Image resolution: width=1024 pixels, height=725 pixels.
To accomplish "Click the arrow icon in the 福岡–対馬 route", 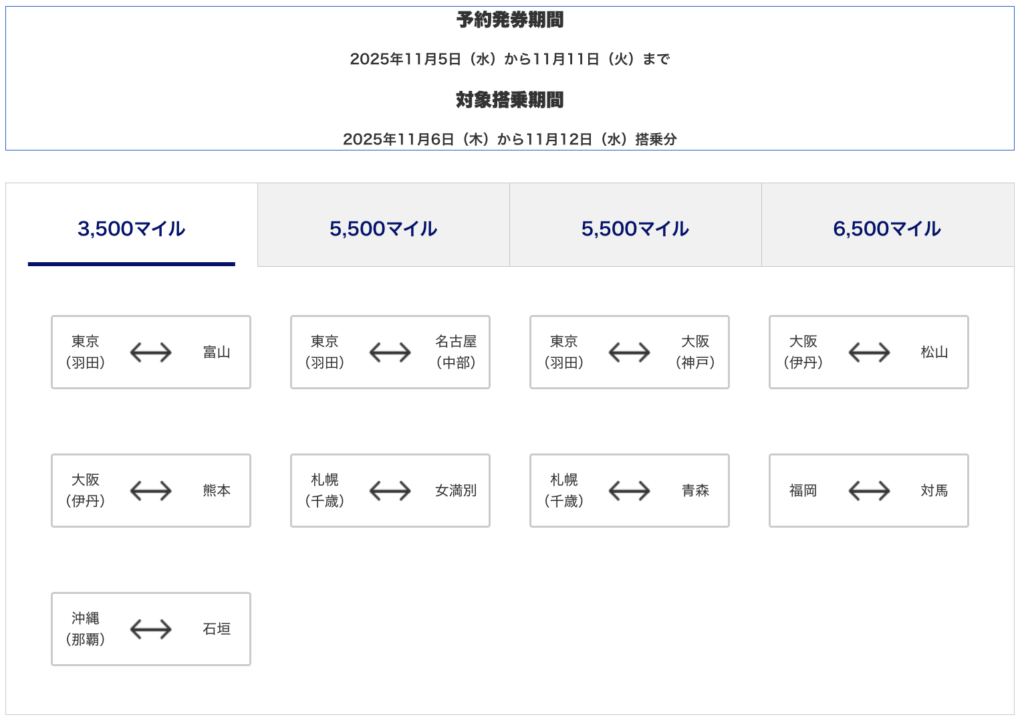I will 868,491.
